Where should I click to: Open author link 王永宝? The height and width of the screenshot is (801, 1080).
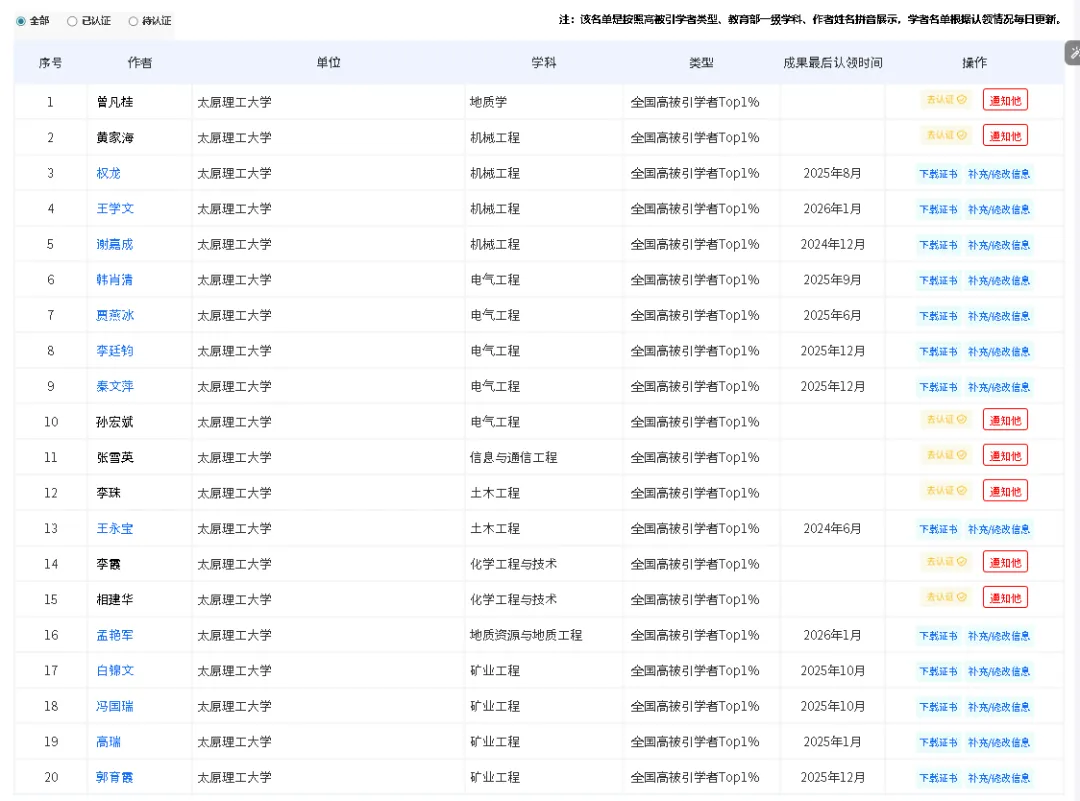115,529
